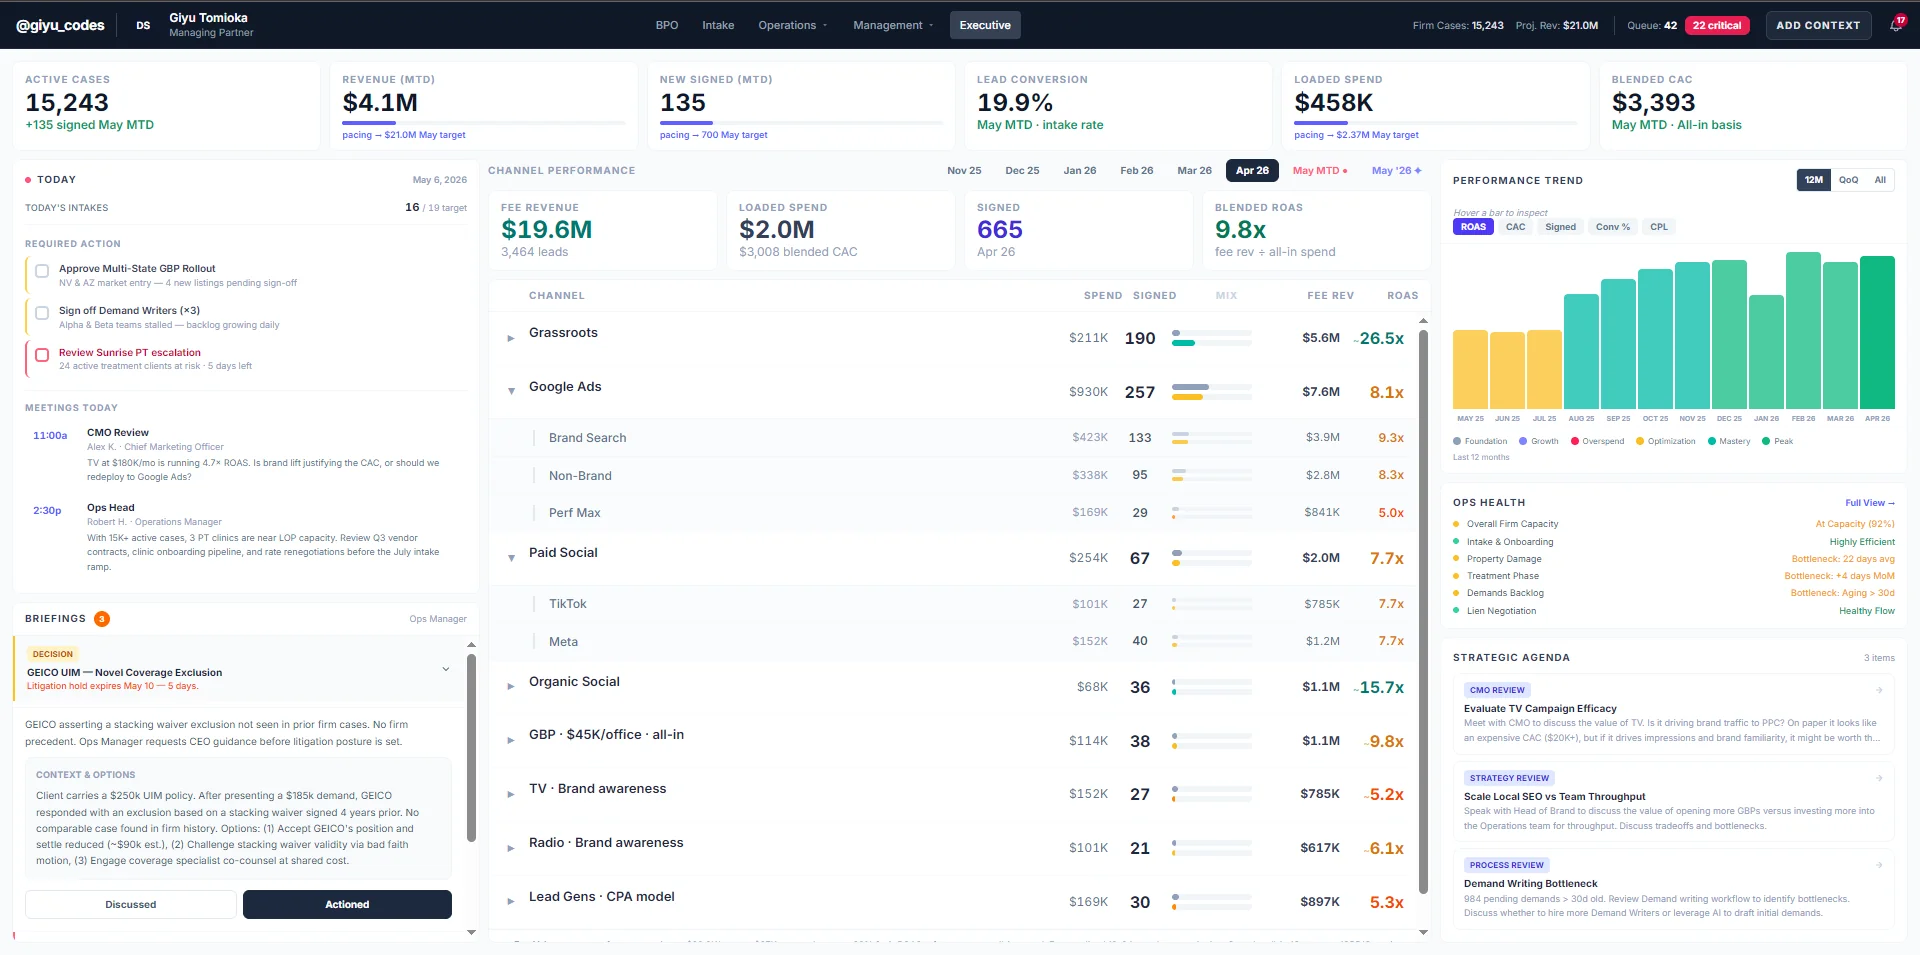
Task: Click the 22 critical queue badge
Action: pos(1717,25)
